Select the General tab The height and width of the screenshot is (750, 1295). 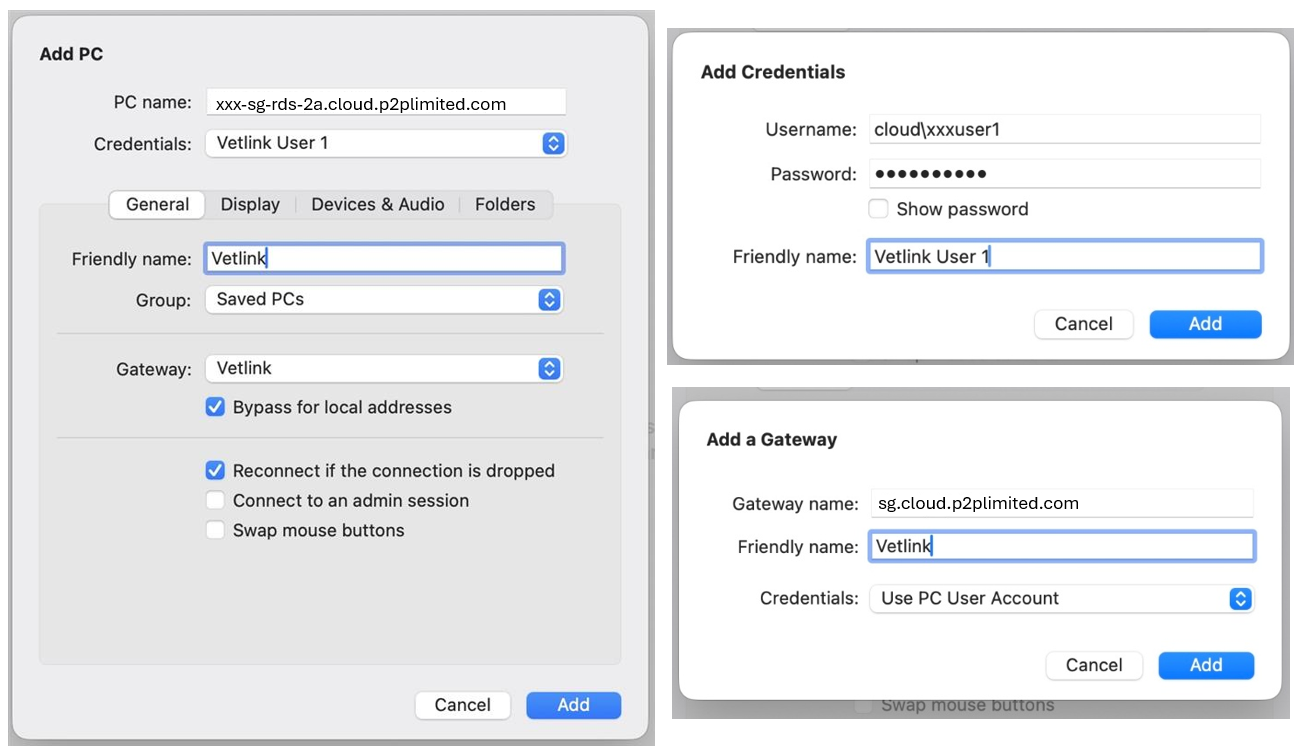click(157, 205)
